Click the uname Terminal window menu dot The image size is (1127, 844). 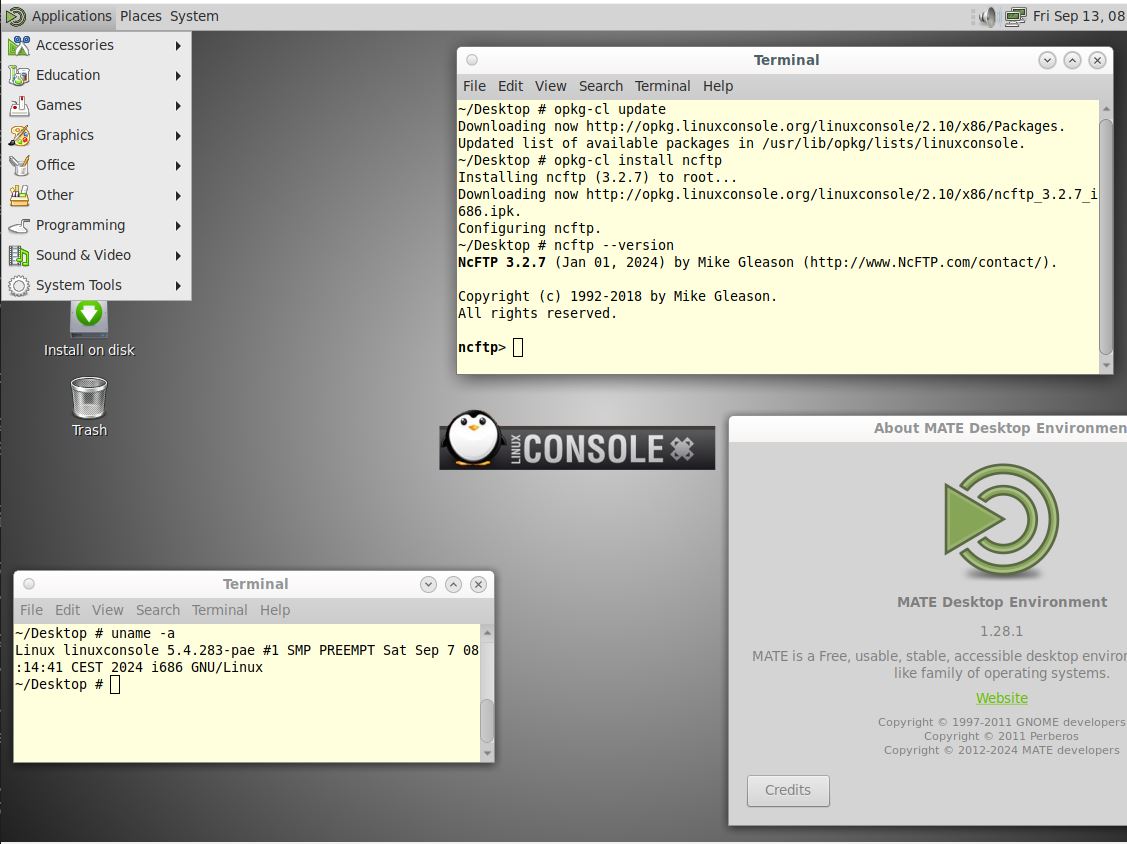point(29,584)
